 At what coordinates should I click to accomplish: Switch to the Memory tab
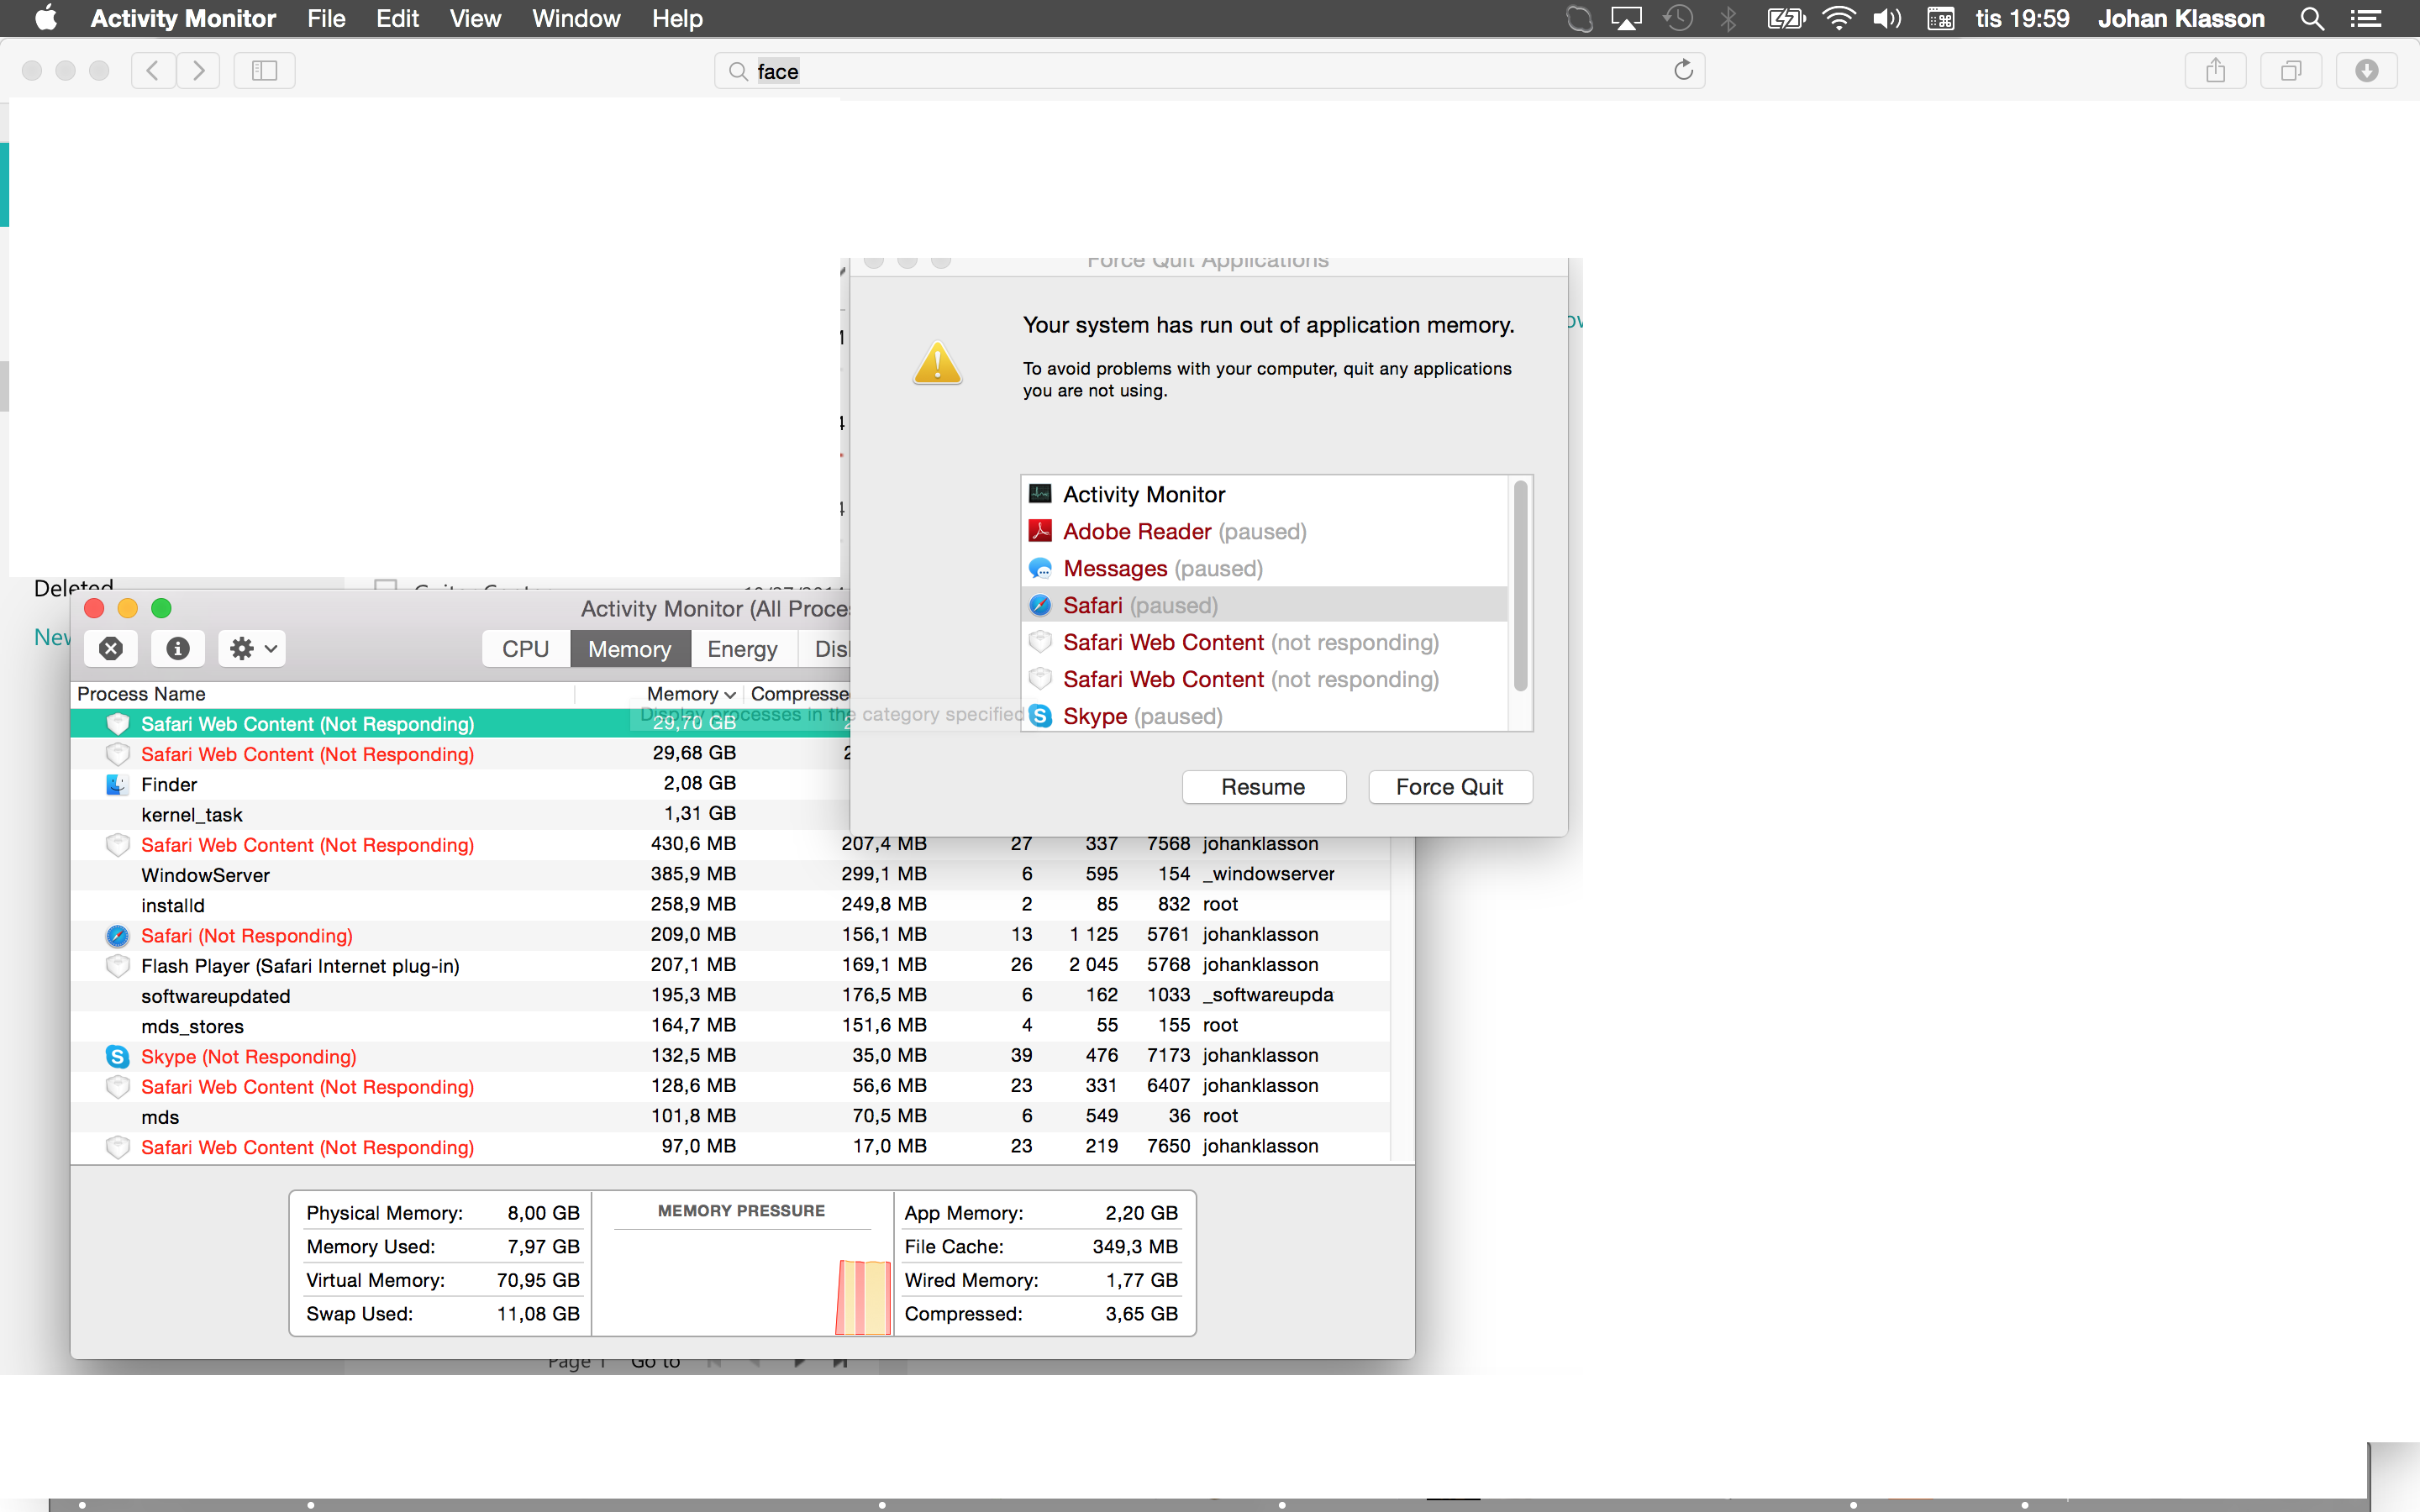coord(630,649)
